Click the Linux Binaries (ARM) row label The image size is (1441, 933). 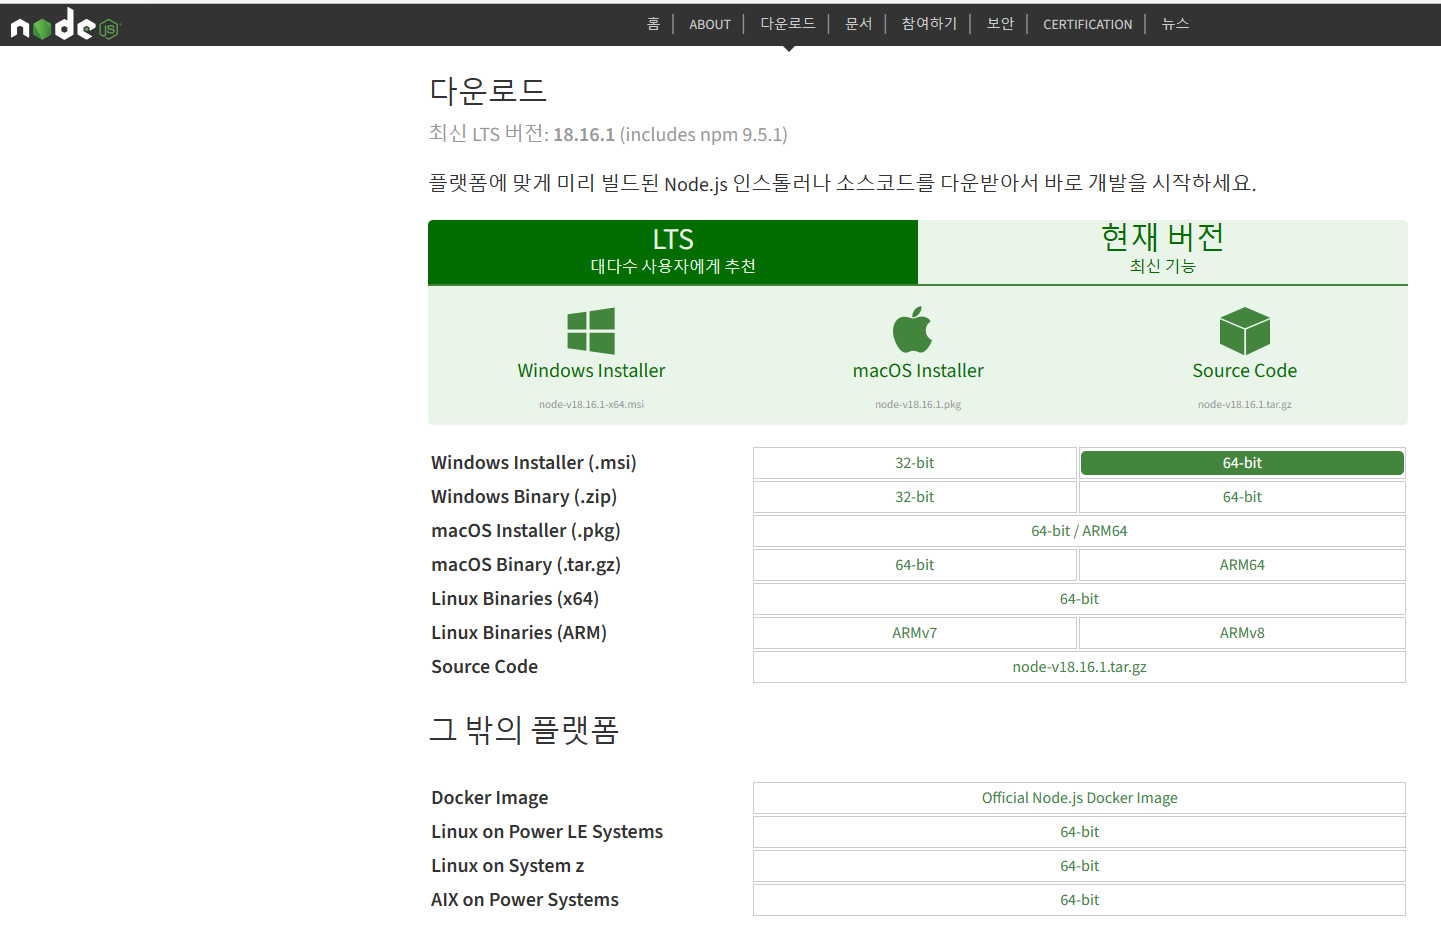coord(519,633)
